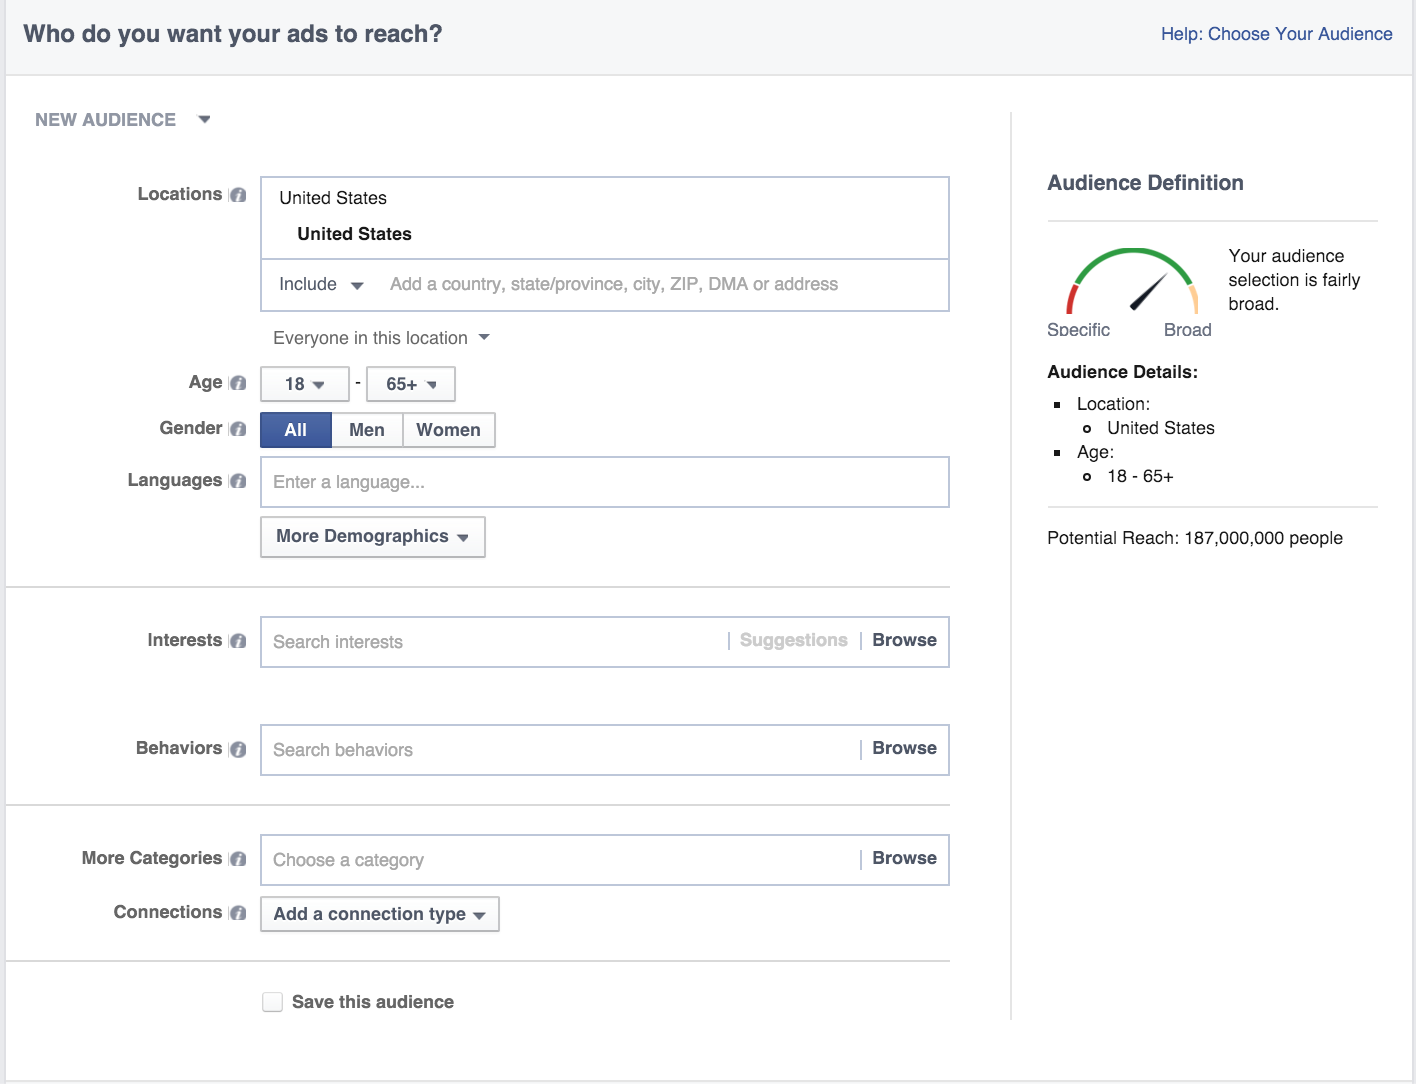Click the Interests info icon
The width and height of the screenshot is (1416, 1084).
click(x=238, y=641)
